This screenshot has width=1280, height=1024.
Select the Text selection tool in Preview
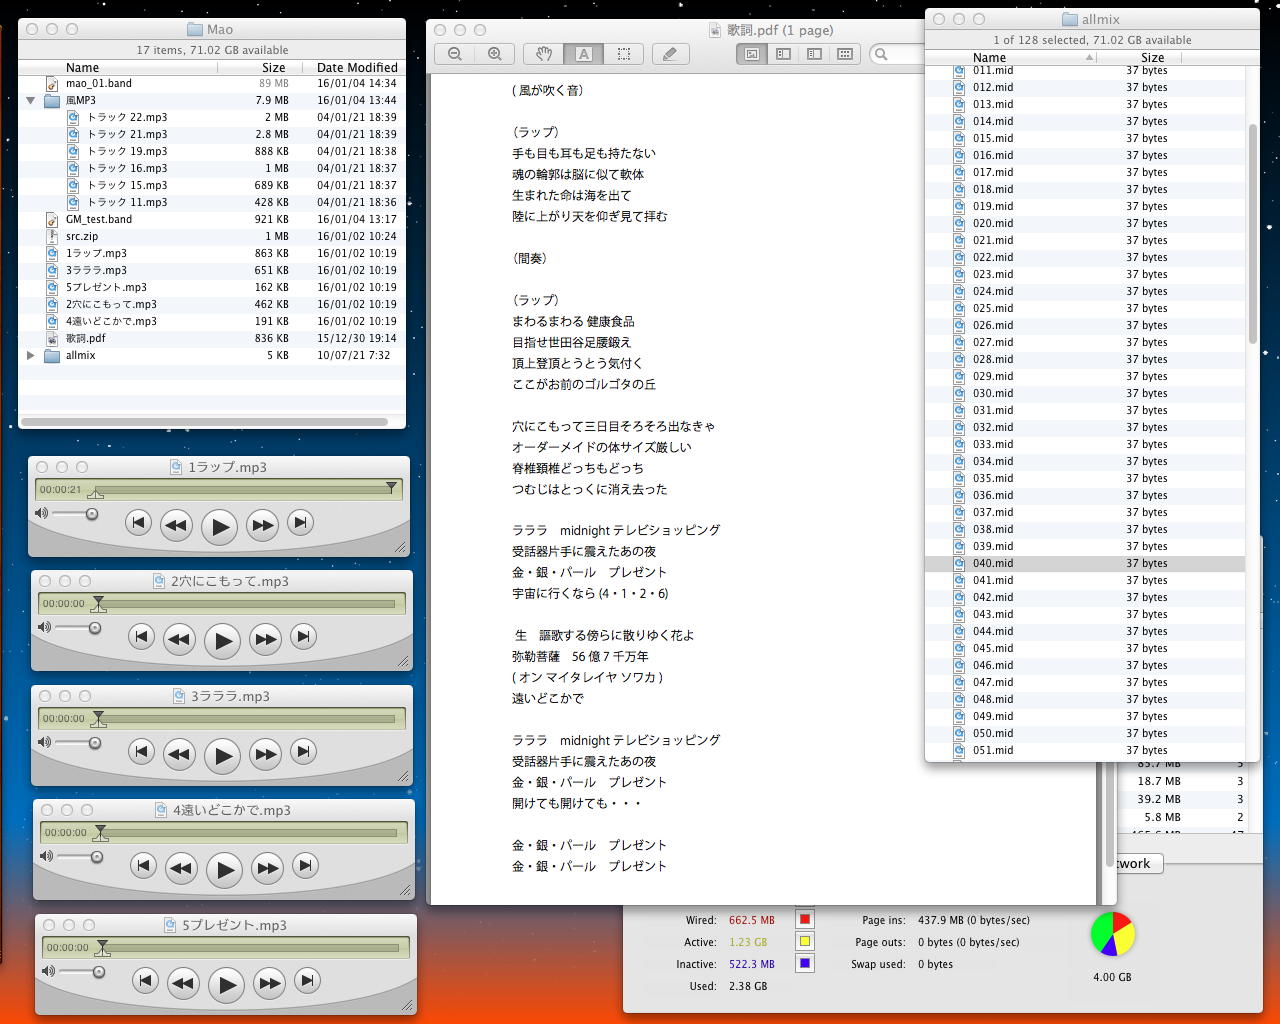click(x=583, y=54)
